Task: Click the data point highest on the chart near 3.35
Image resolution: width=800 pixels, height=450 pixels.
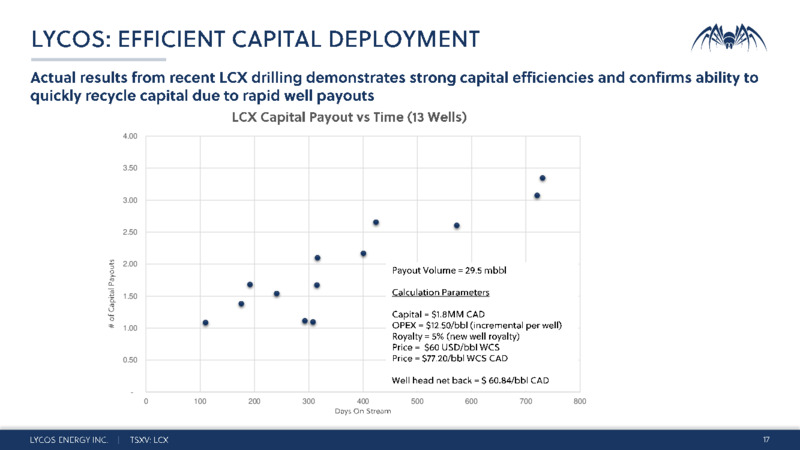Action: tap(542, 178)
